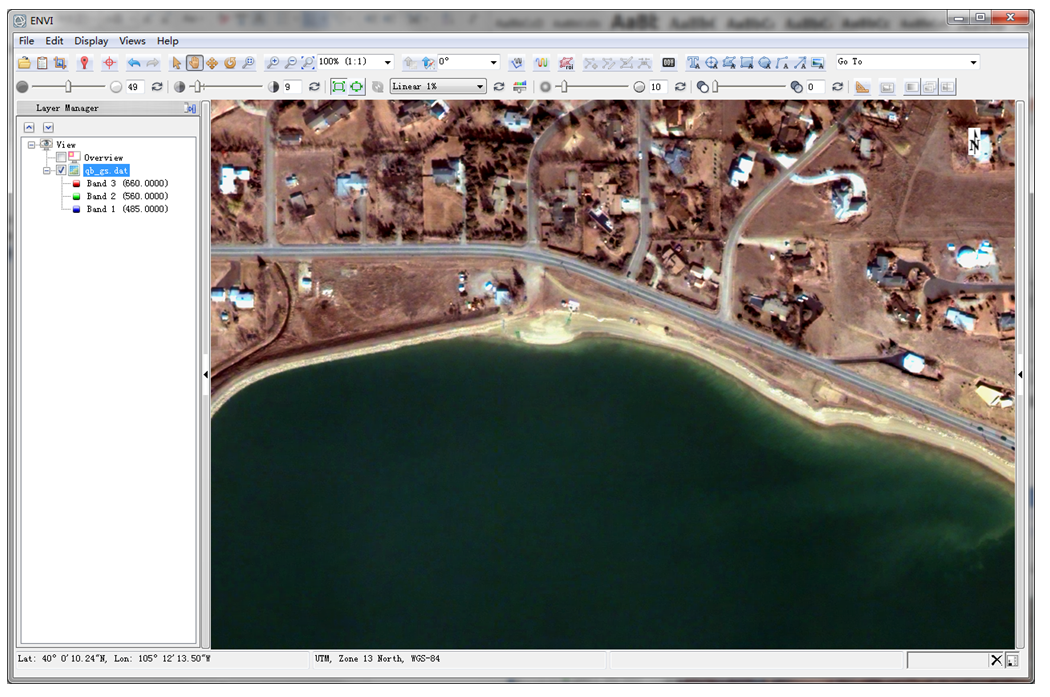Enable the red Crosshairs tool
The width and height of the screenshot is (1050, 697).
(x=109, y=63)
